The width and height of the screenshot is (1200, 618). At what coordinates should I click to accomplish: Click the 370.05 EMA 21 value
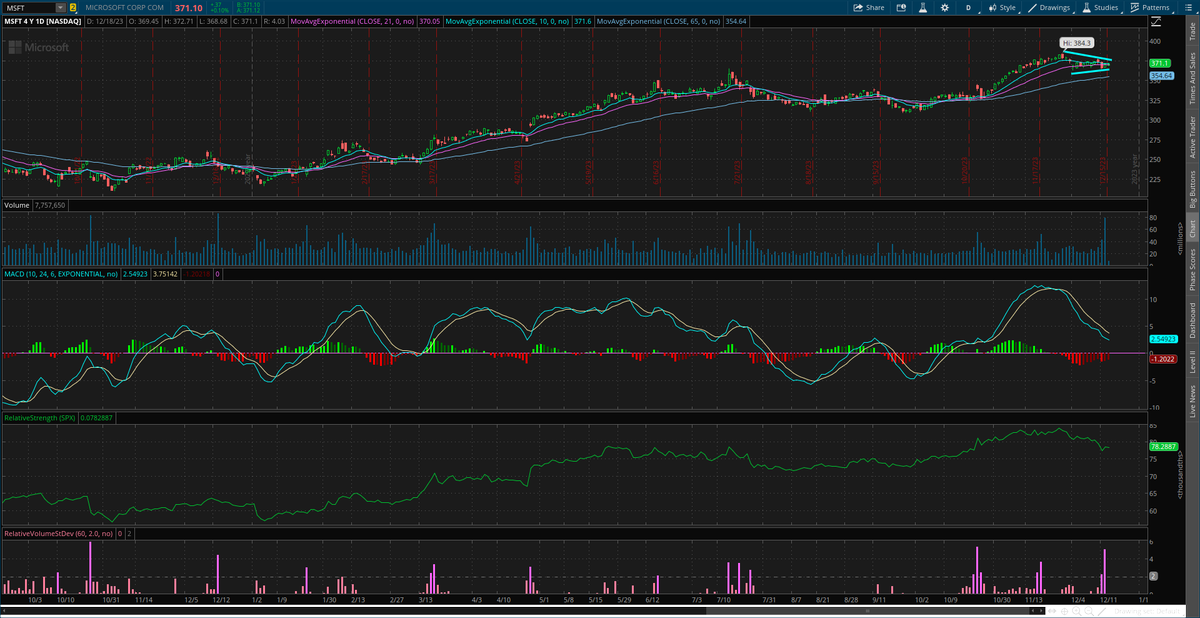pos(431,20)
